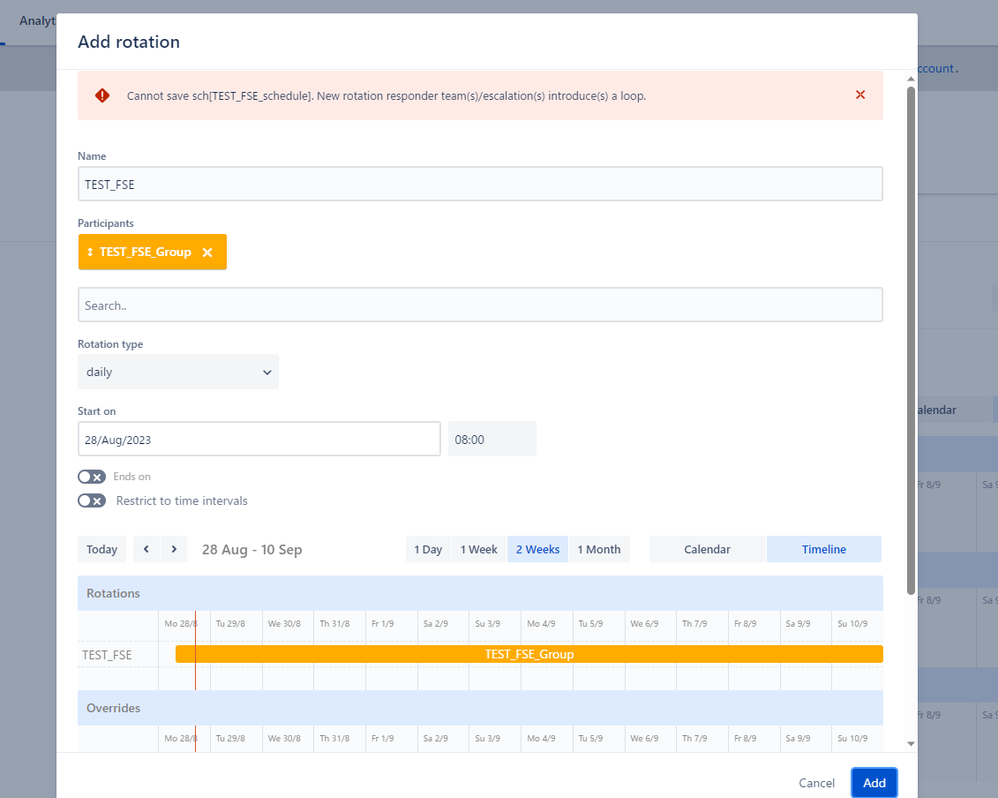Click the TEST_FSE rotation row label
The height and width of the screenshot is (798, 998).
107,655
